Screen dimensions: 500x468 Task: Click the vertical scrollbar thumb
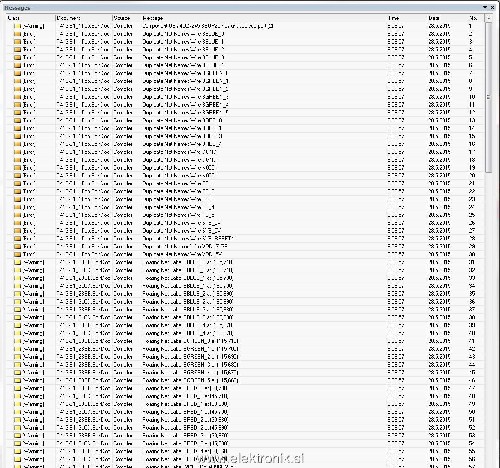[489, 97]
